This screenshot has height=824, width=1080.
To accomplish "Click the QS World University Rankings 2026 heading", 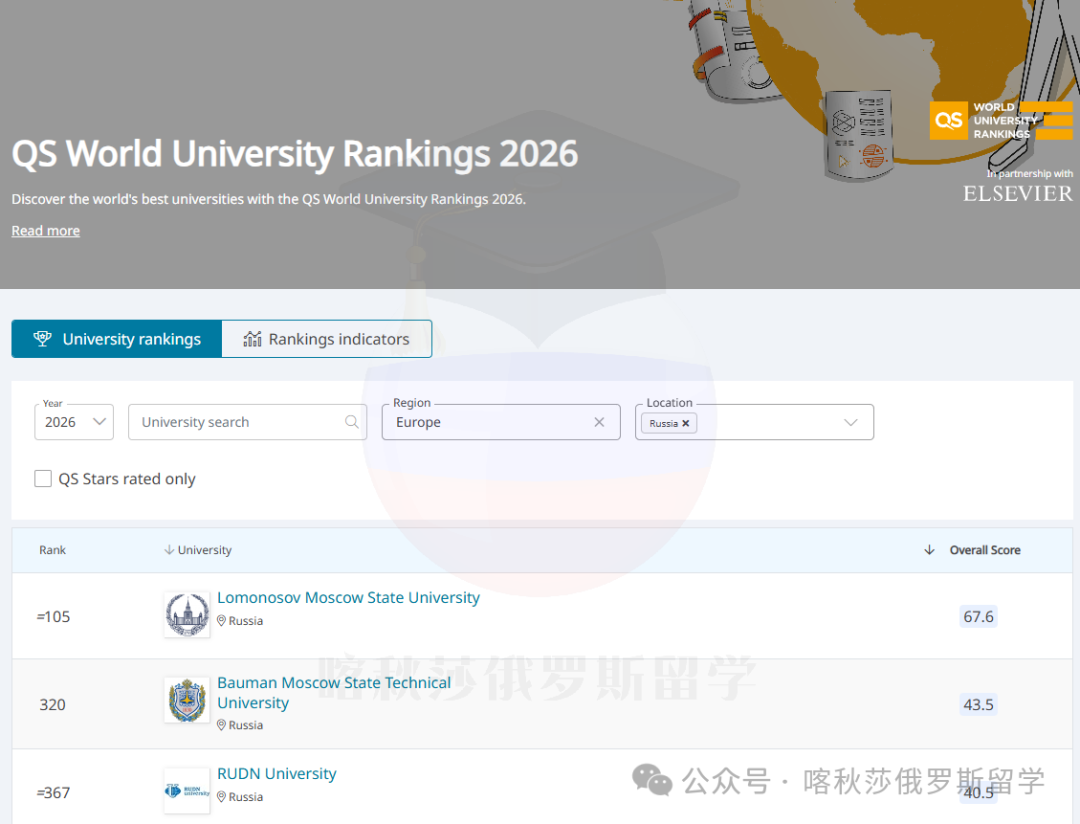I will (295, 154).
